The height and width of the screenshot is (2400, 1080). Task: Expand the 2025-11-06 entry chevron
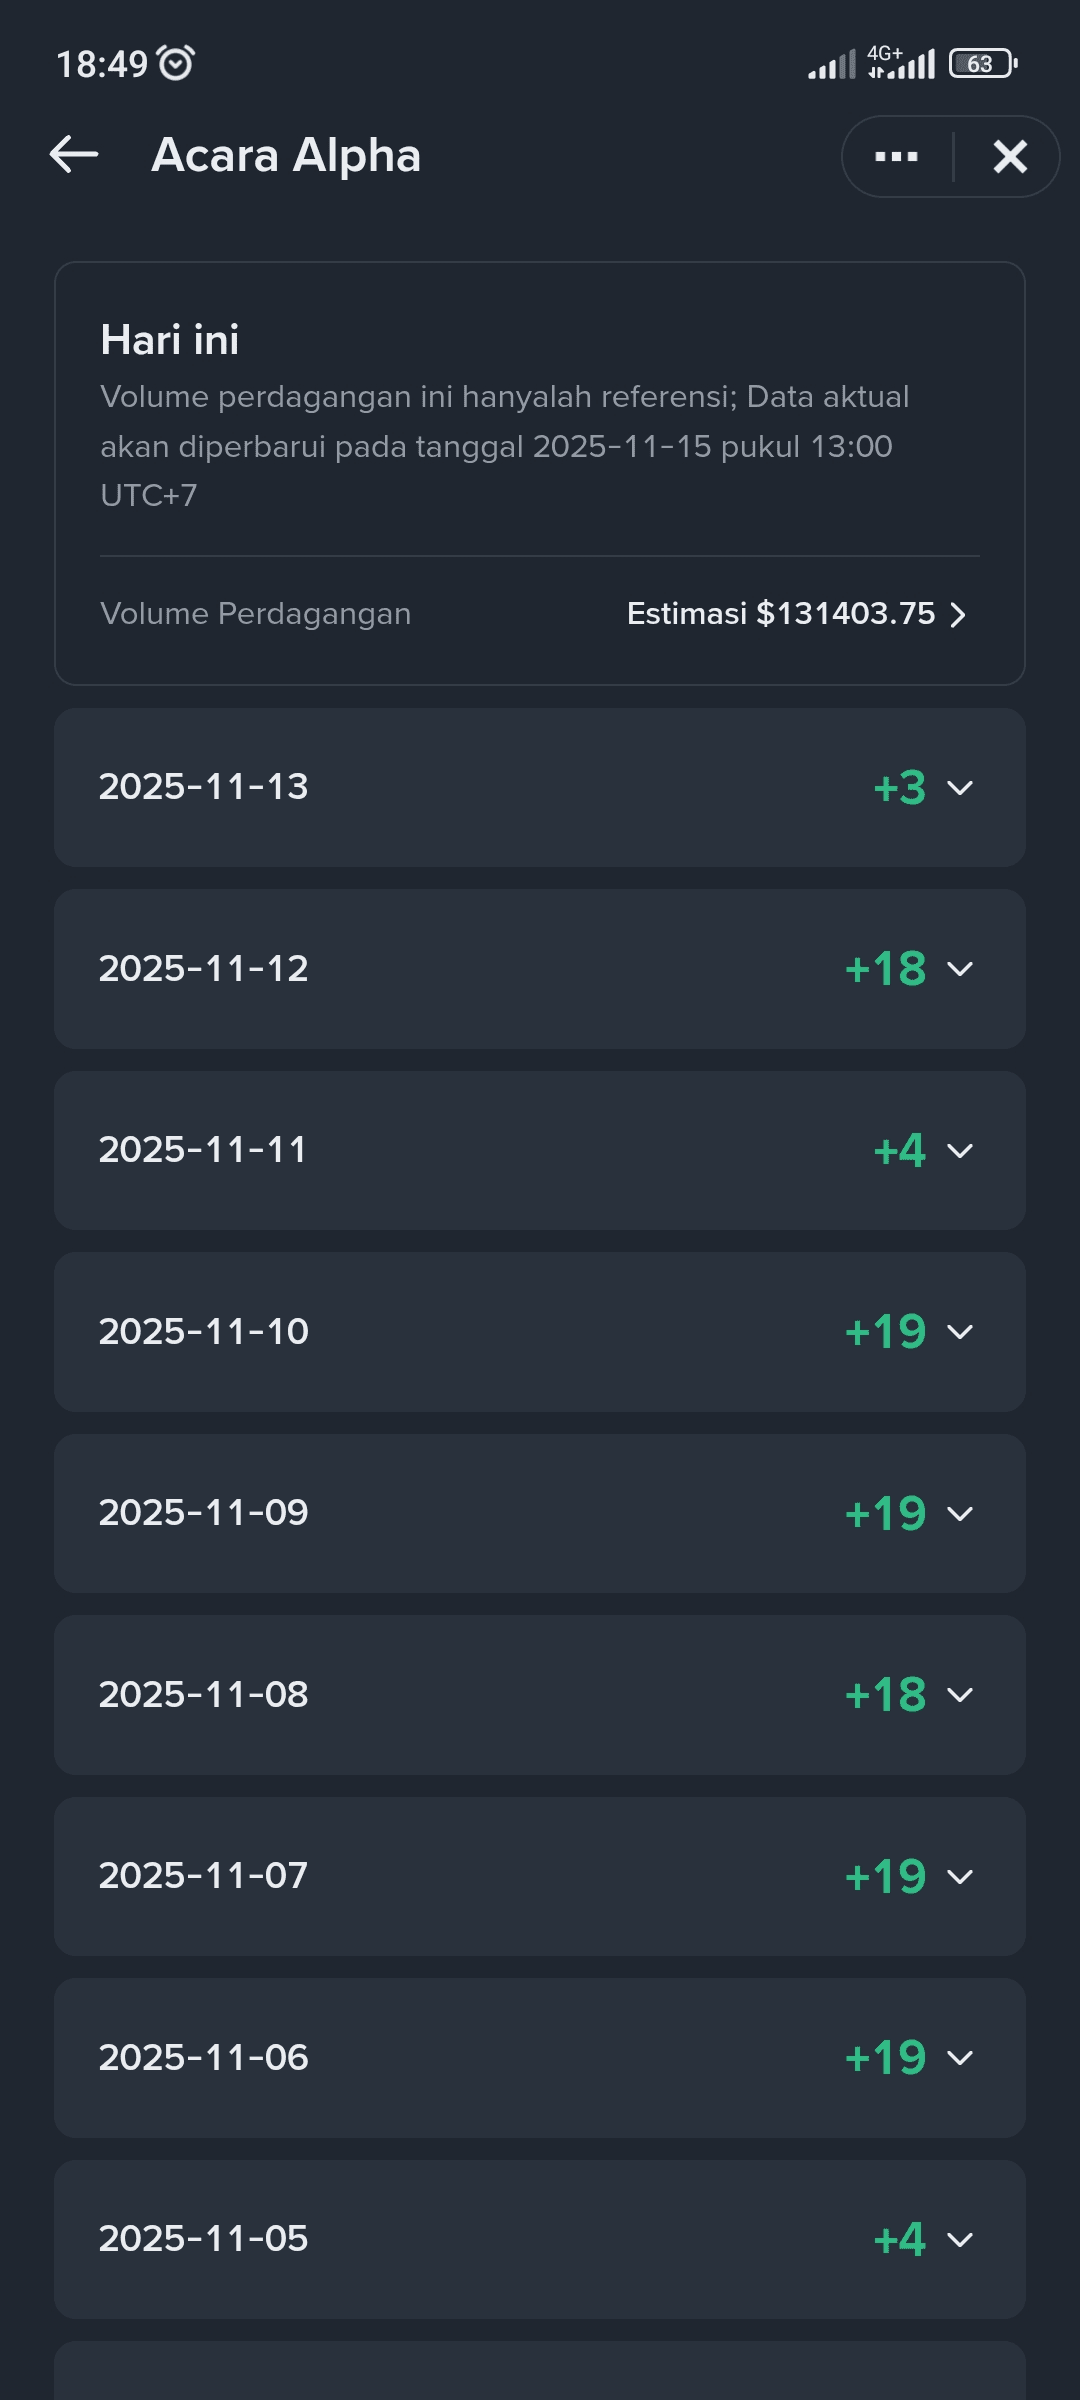click(960, 2058)
